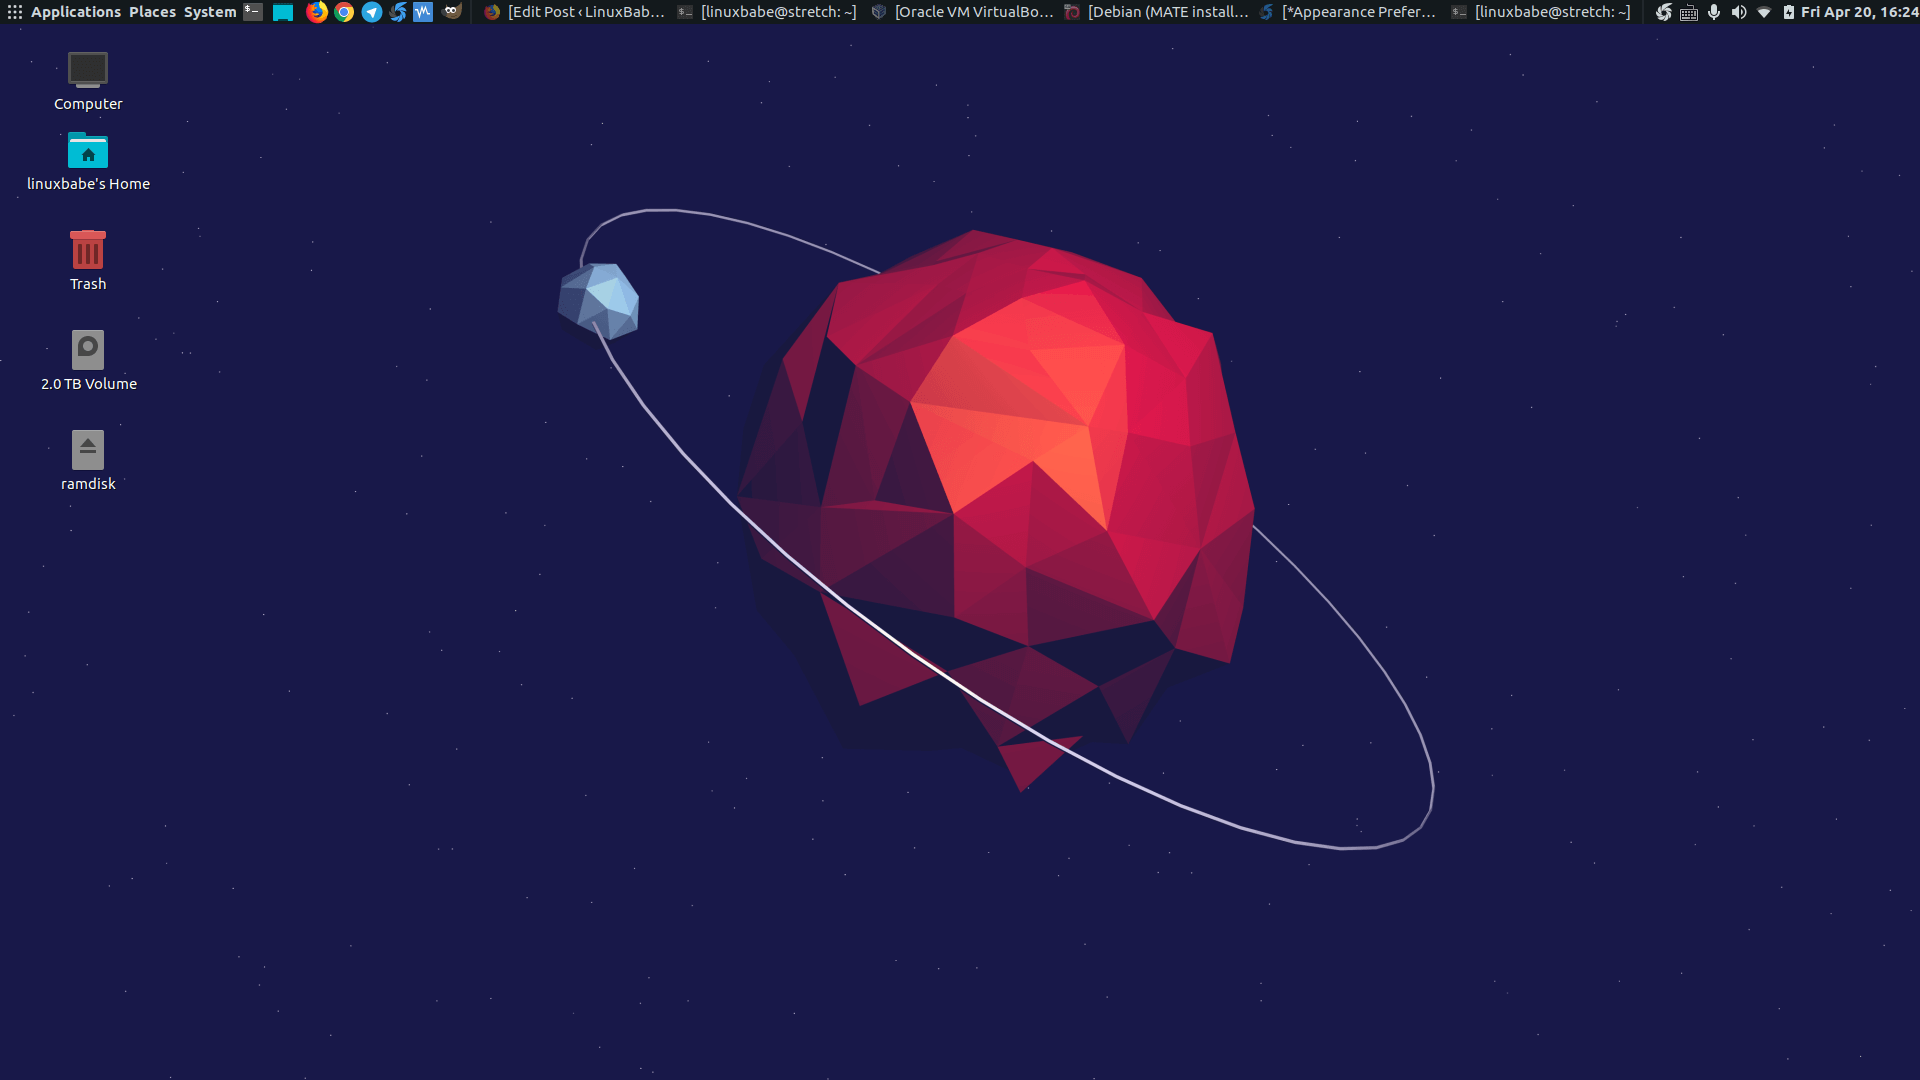Open Google Chrome panel launcher
Screen dimensions: 1920x1080
point(344,12)
